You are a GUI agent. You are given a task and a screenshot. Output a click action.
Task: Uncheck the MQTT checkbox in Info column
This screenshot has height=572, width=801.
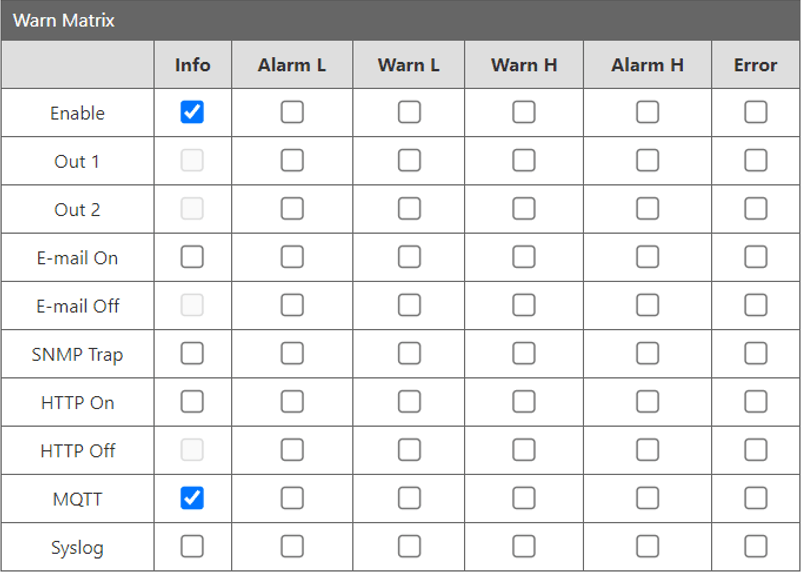192,497
